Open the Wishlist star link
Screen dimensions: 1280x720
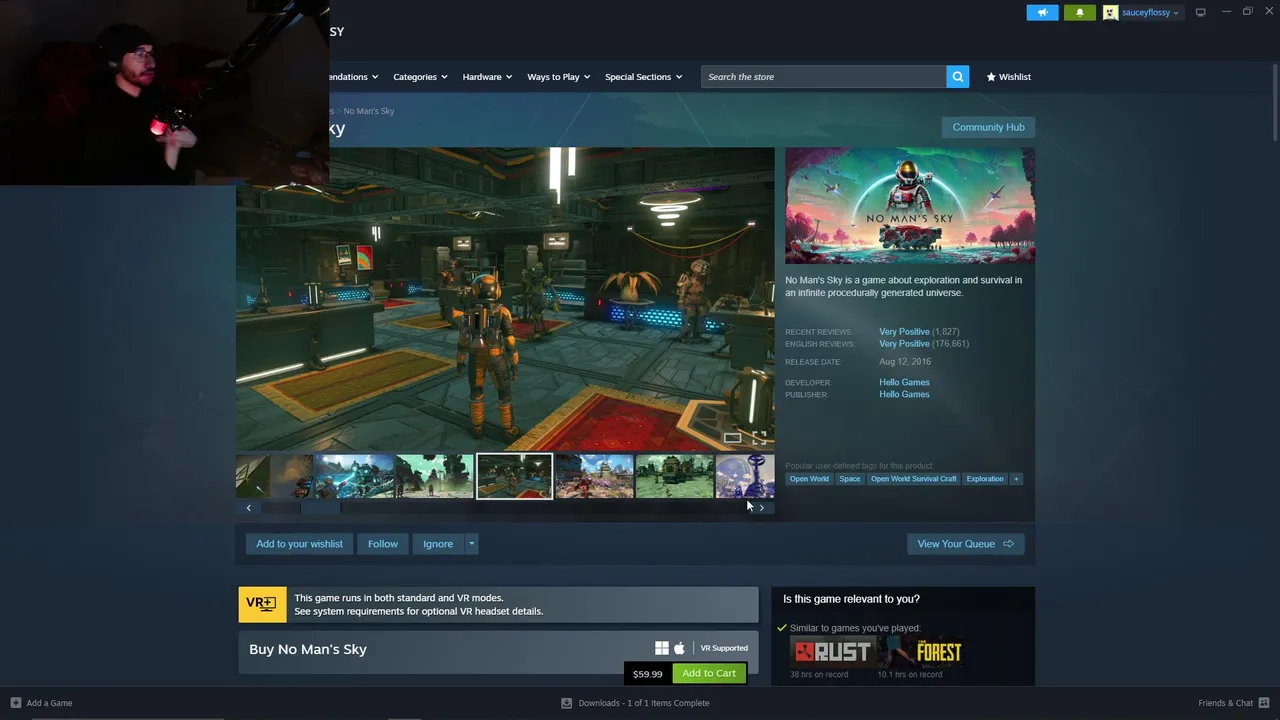[1008, 77]
